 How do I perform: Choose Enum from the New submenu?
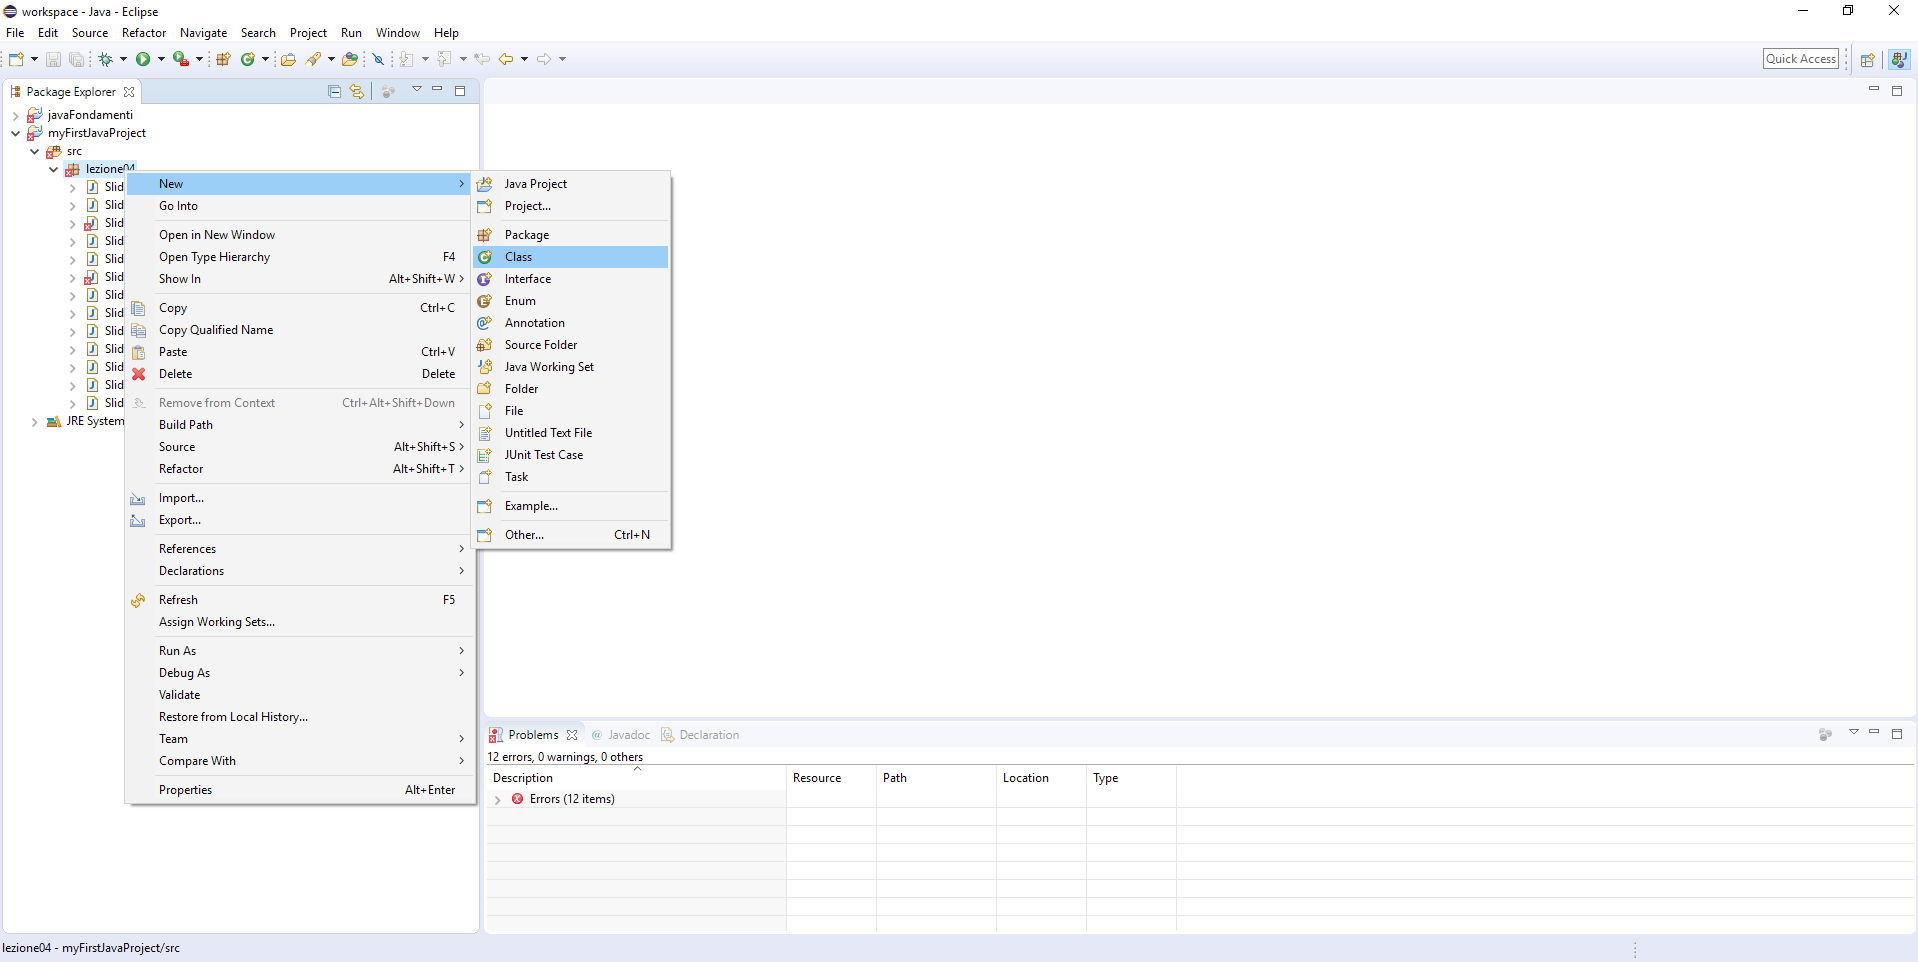tap(570, 301)
